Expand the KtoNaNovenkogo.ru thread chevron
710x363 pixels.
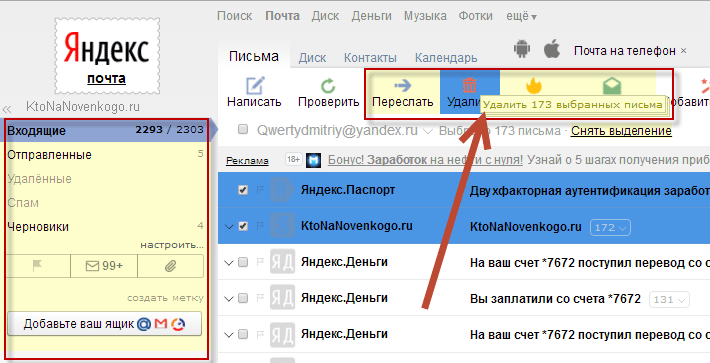[x=229, y=227]
